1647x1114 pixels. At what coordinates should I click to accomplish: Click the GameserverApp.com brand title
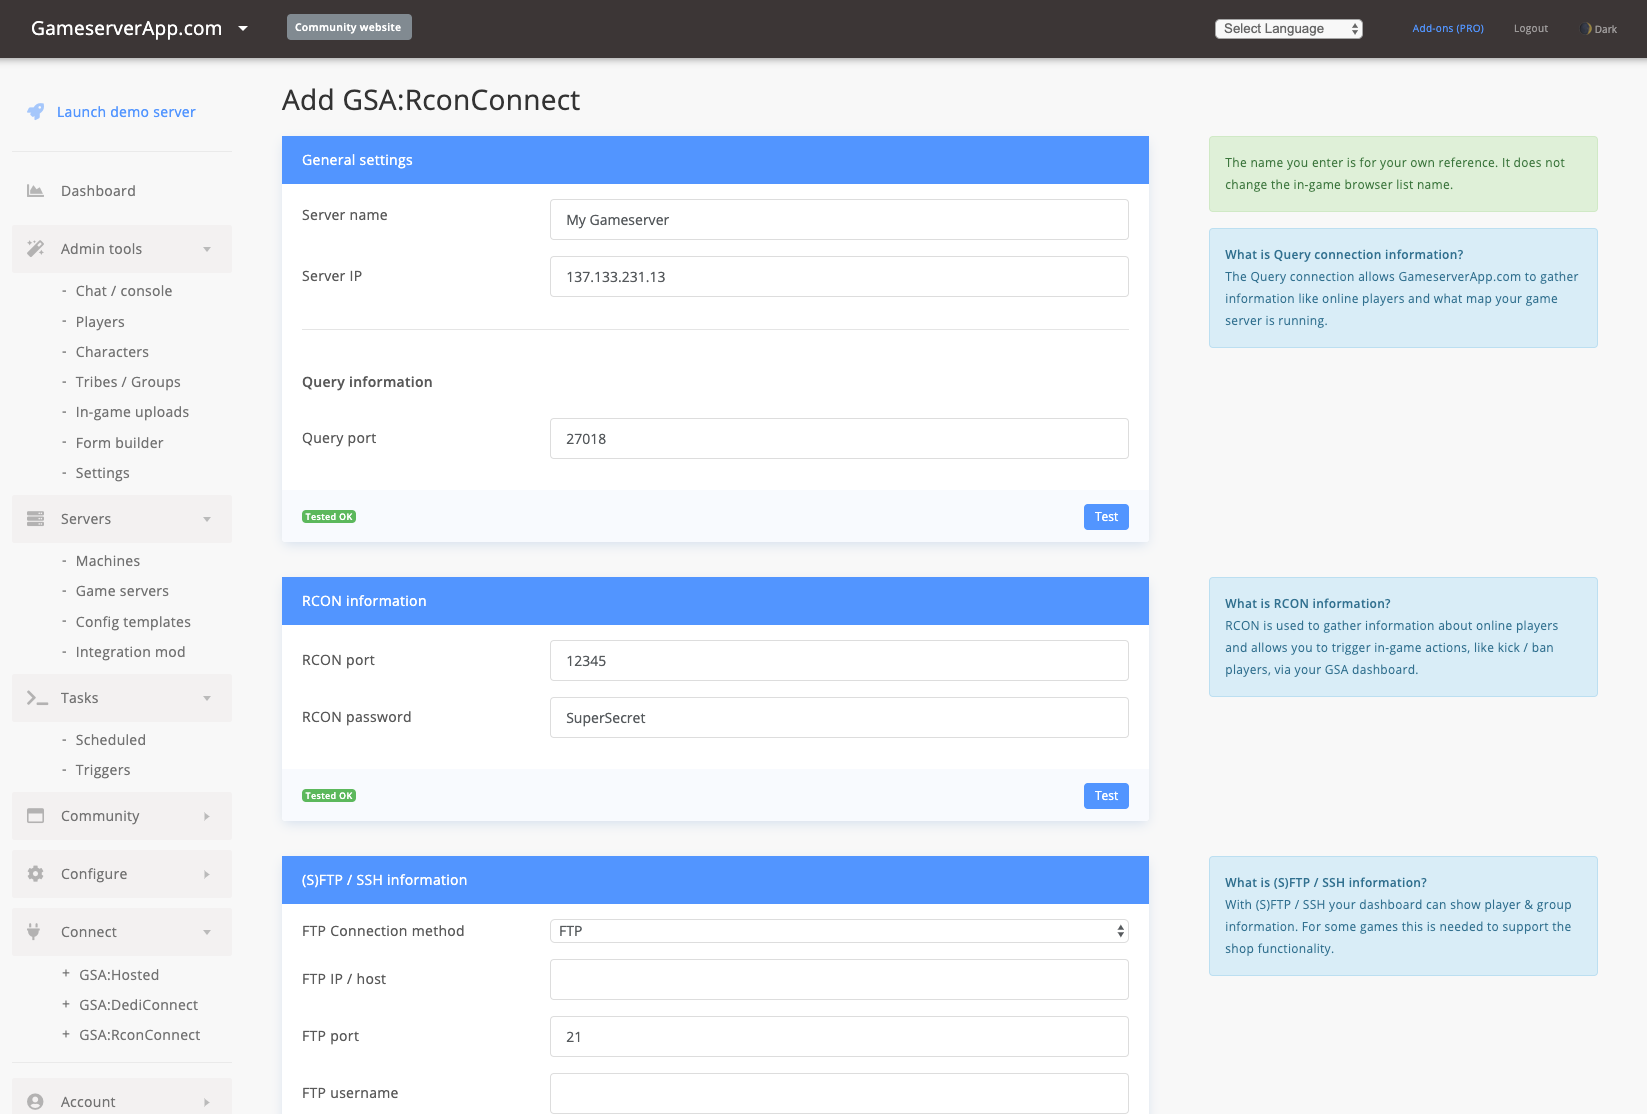(x=126, y=28)
